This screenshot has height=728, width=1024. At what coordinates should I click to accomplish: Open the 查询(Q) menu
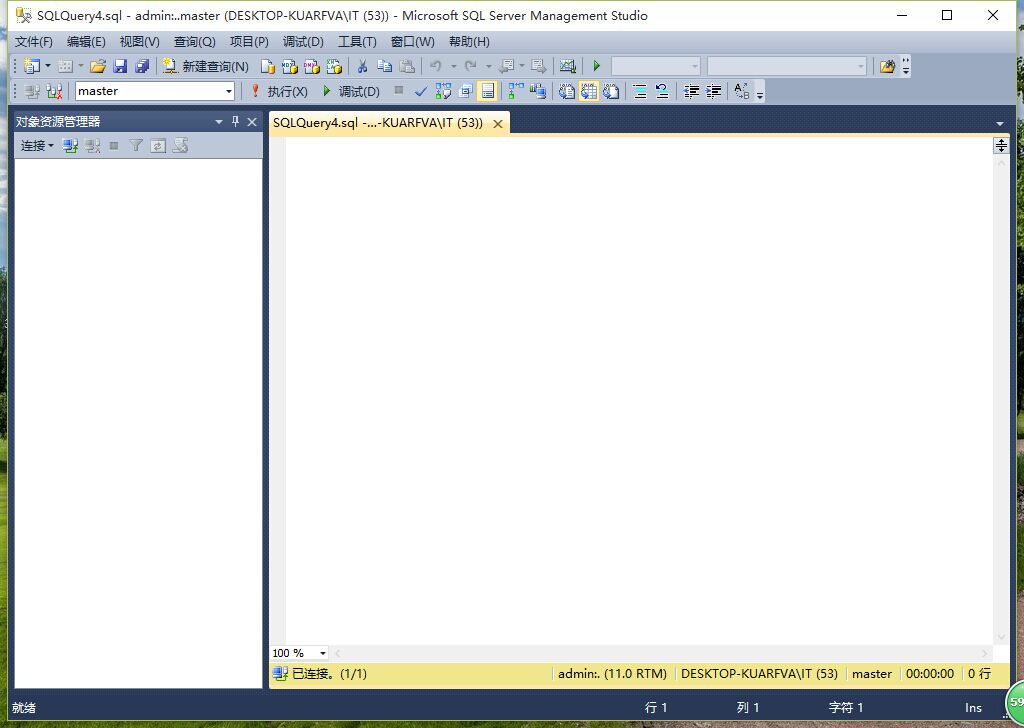tap(194, 42)
